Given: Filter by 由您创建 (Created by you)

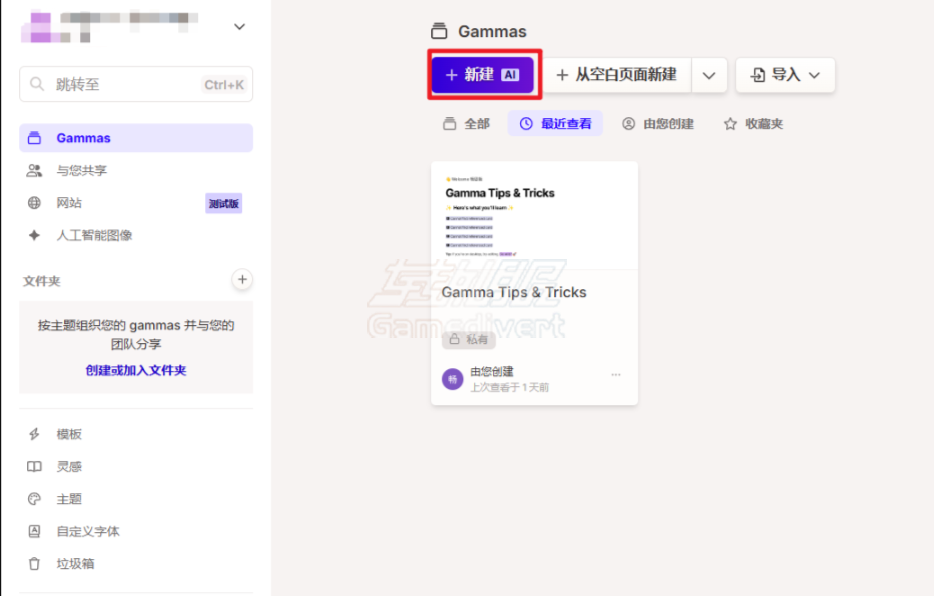Looking at the screenshot, I should (x=658, y=122).
